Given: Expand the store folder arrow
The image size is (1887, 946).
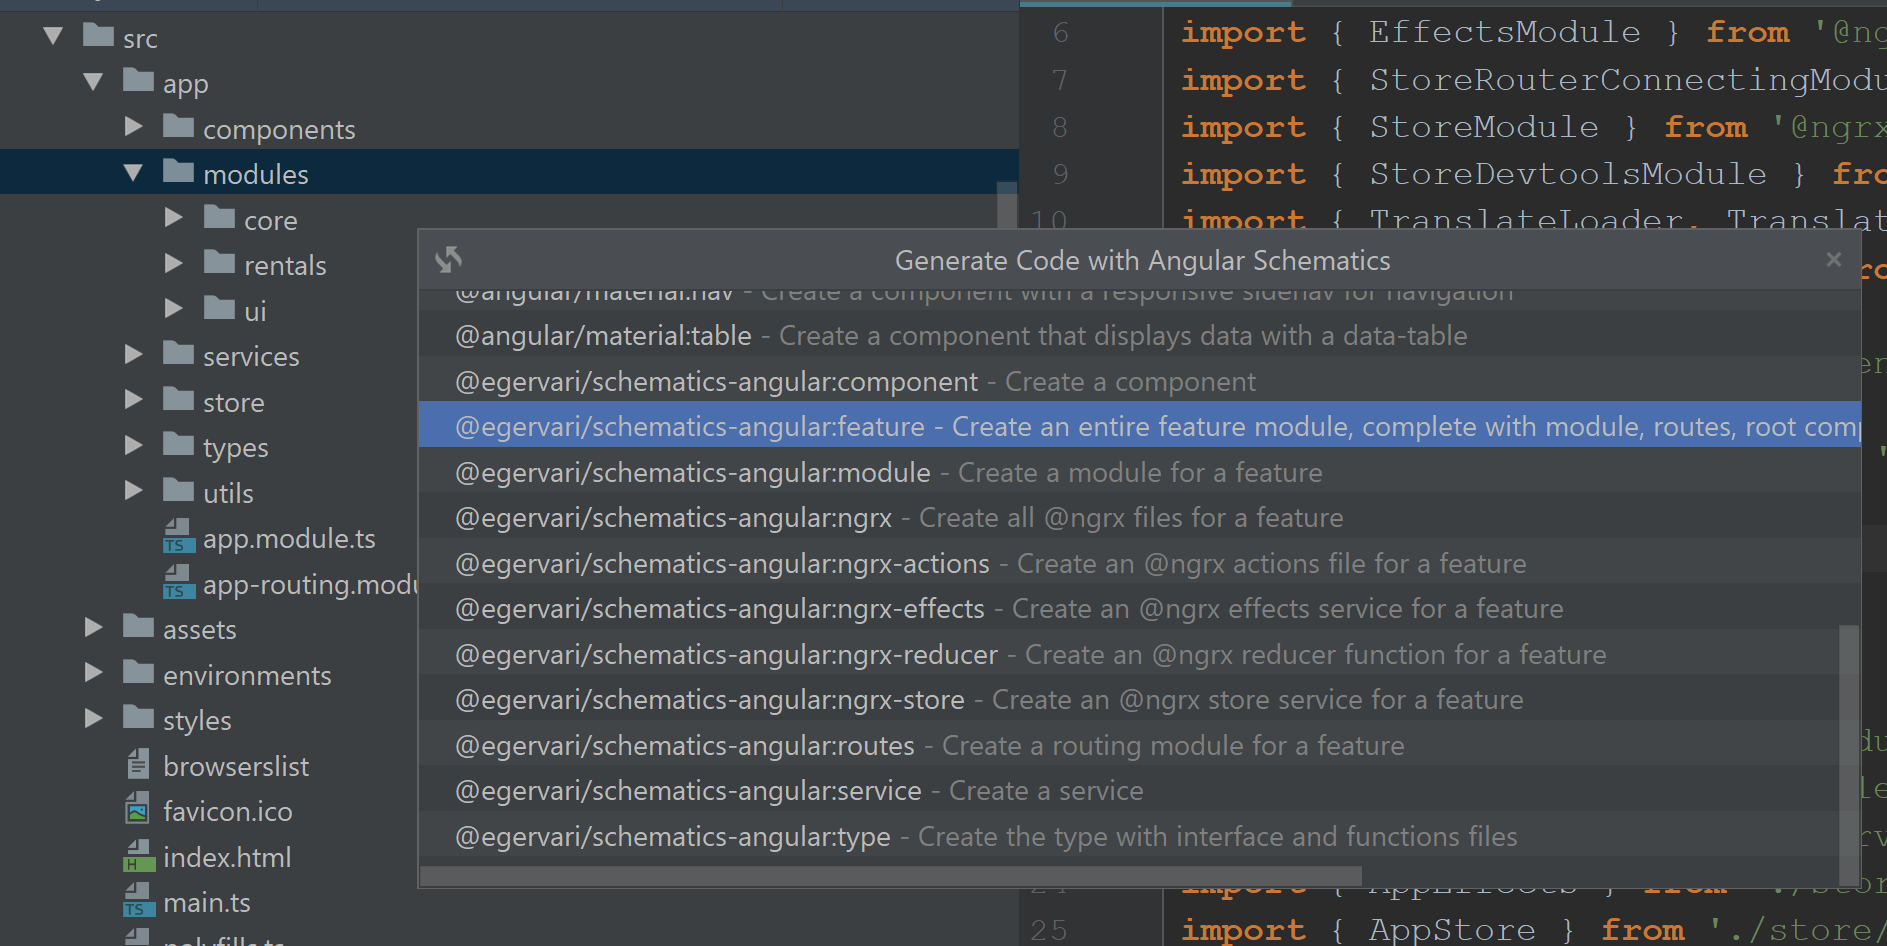Looking at the screenshot, I should pyautogui.click(x=134, y=399).
